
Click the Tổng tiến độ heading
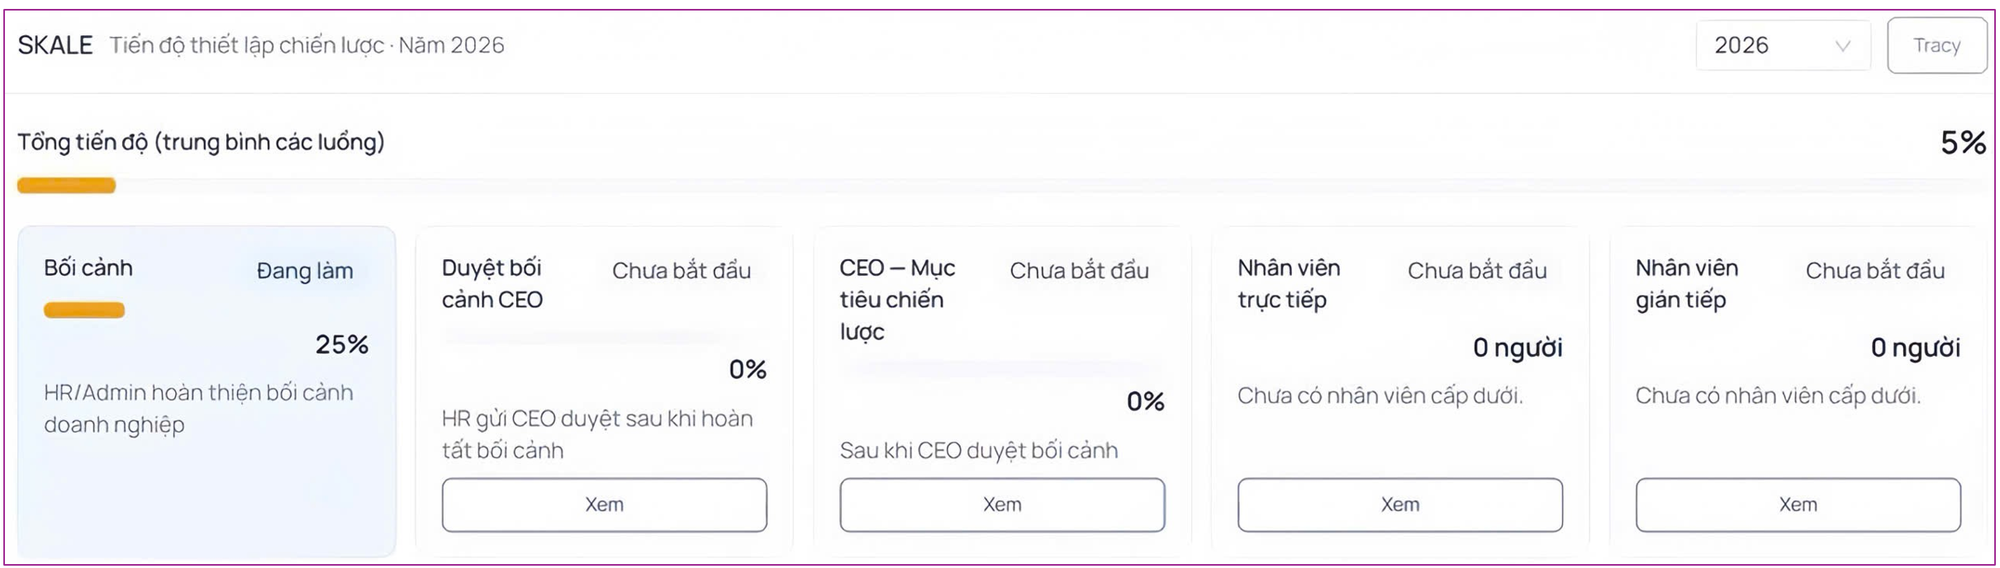point(201,142)
